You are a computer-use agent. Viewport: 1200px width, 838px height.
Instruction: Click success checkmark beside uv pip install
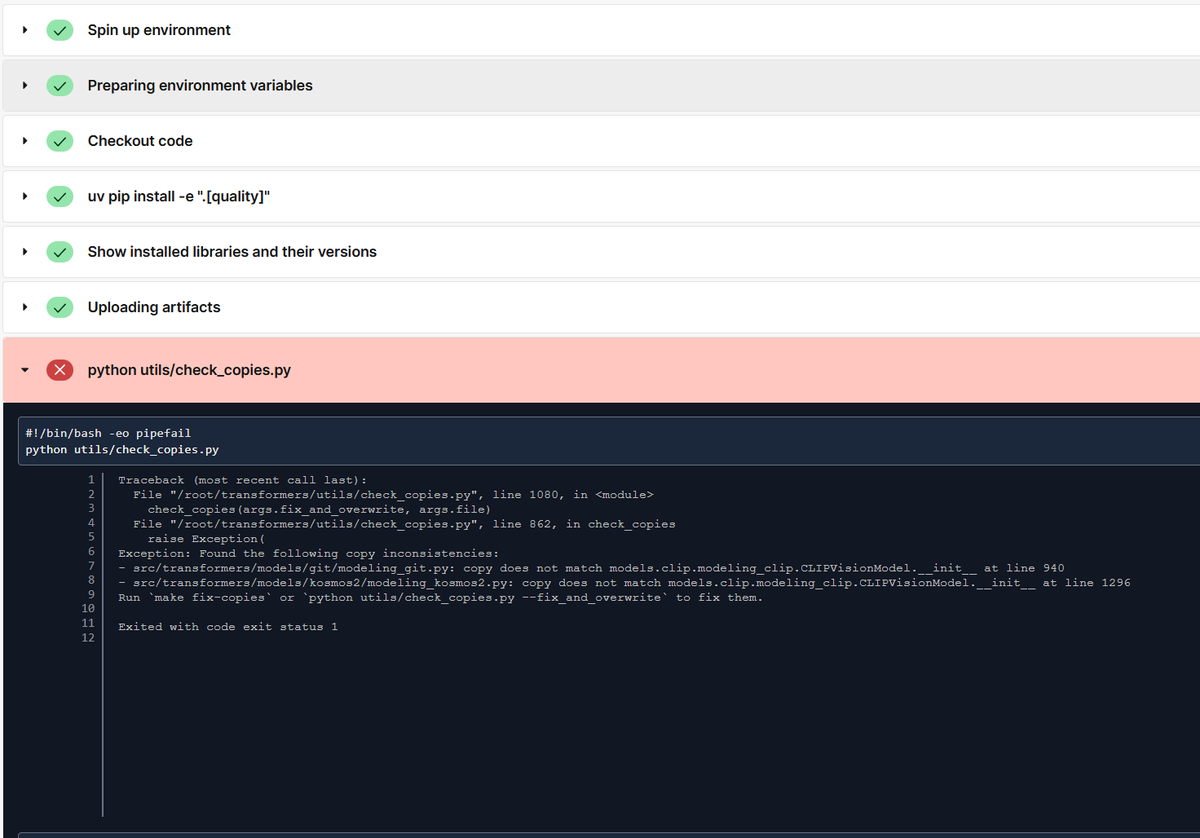pyautogui.click(x=60, y=197)
